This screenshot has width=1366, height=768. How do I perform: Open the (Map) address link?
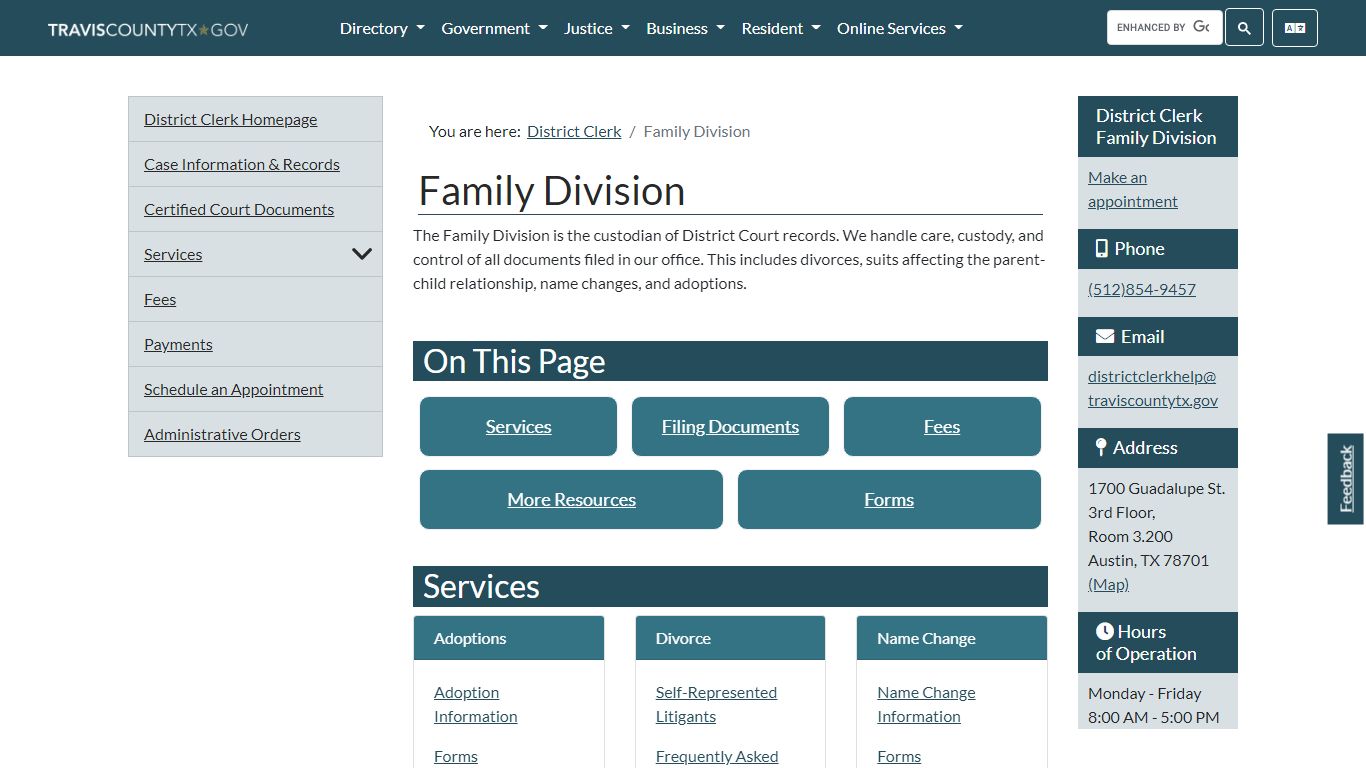pyautogui.click(x=1108, y=584)
